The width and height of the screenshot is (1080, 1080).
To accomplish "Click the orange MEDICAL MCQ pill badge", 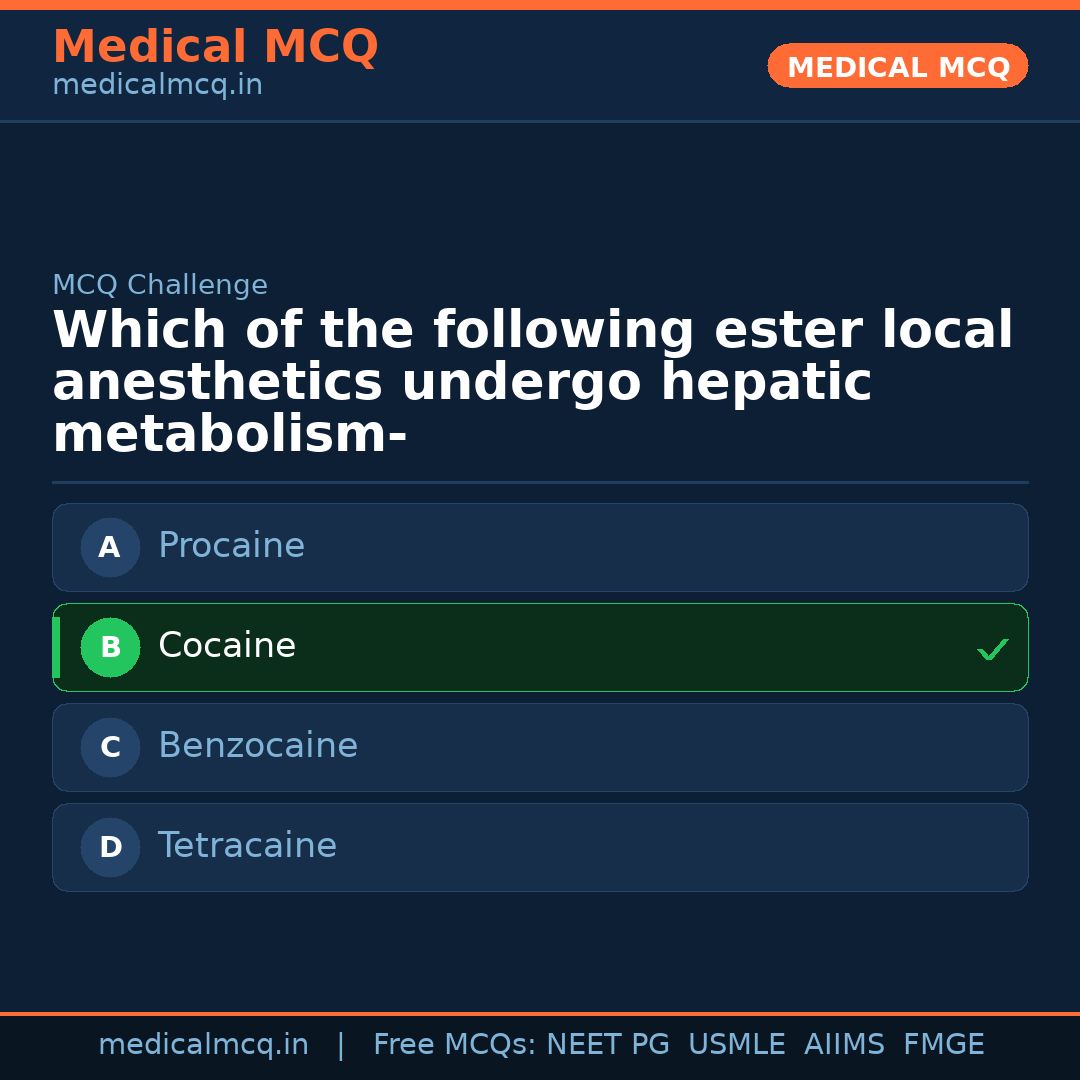I will [x=897, y=66].
